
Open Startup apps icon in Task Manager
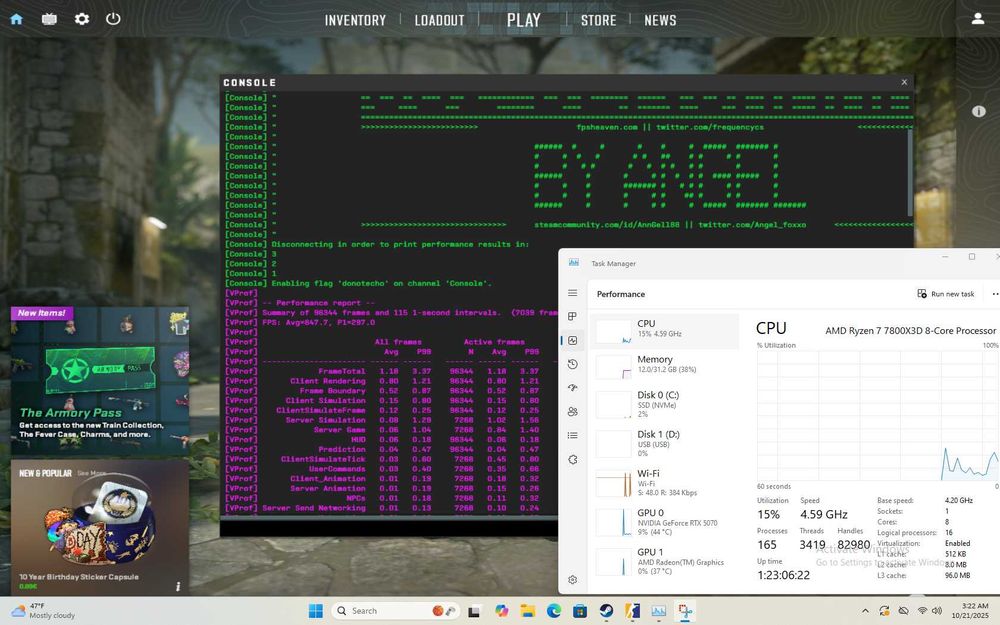click(x=573, y=388)
